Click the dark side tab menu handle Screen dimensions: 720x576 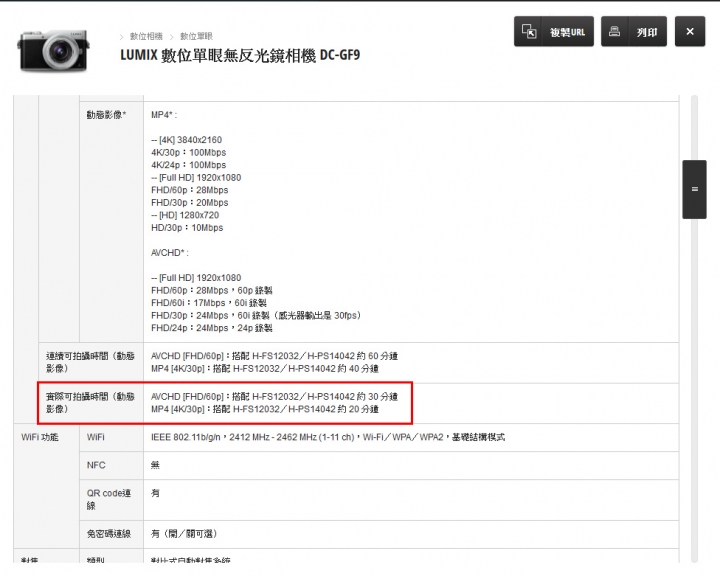point(694,189)
